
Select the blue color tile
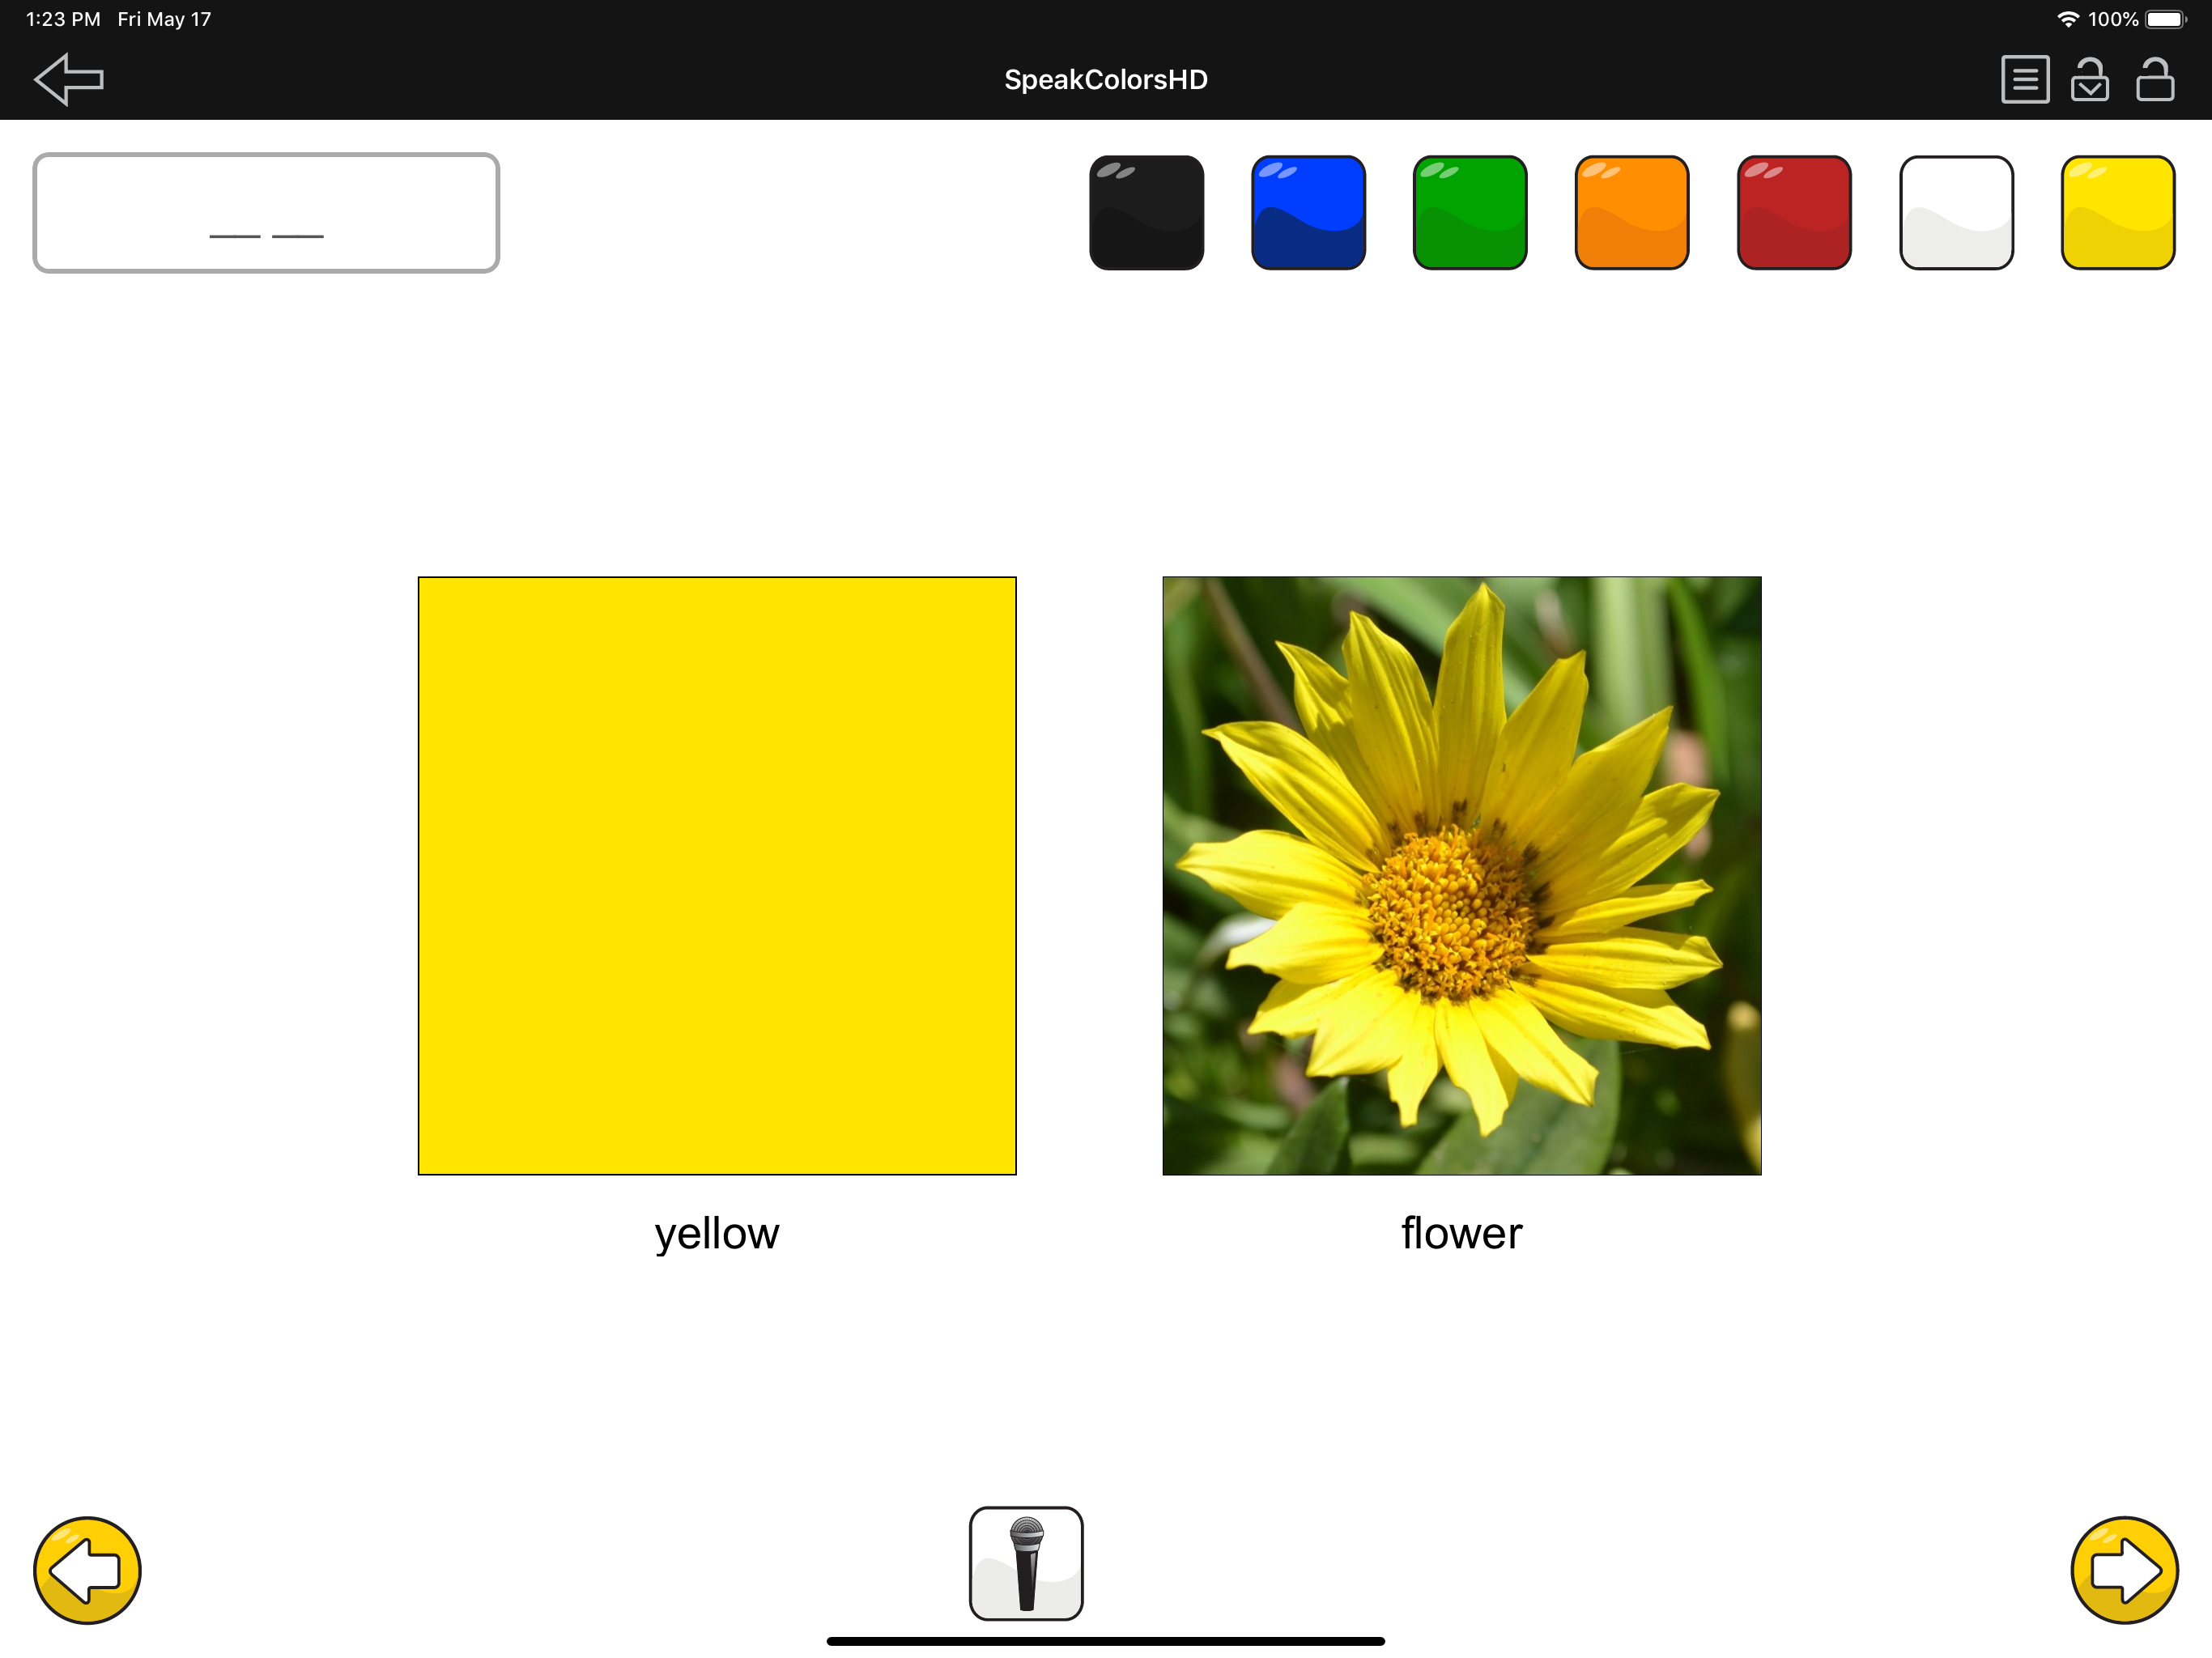(x=1308, y=212)
